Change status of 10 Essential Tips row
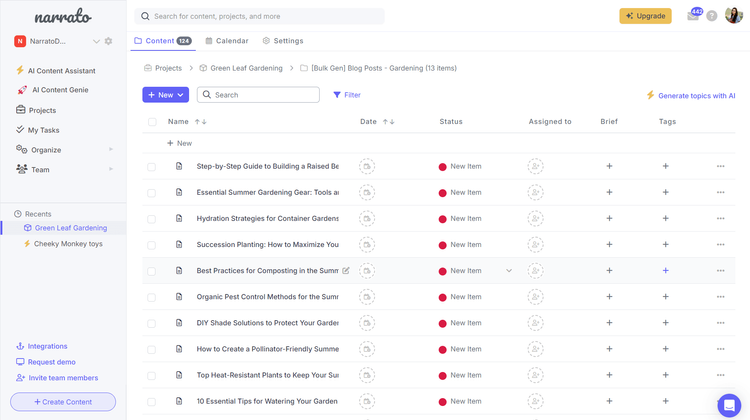750x420 pixels. (x=460, y=401)
